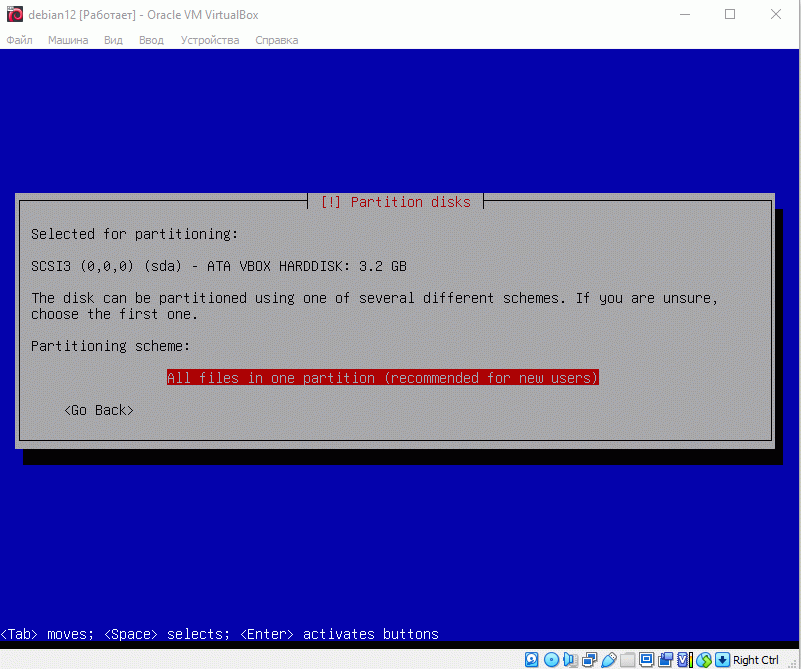Activate the Go Back button

click(99, 410)
